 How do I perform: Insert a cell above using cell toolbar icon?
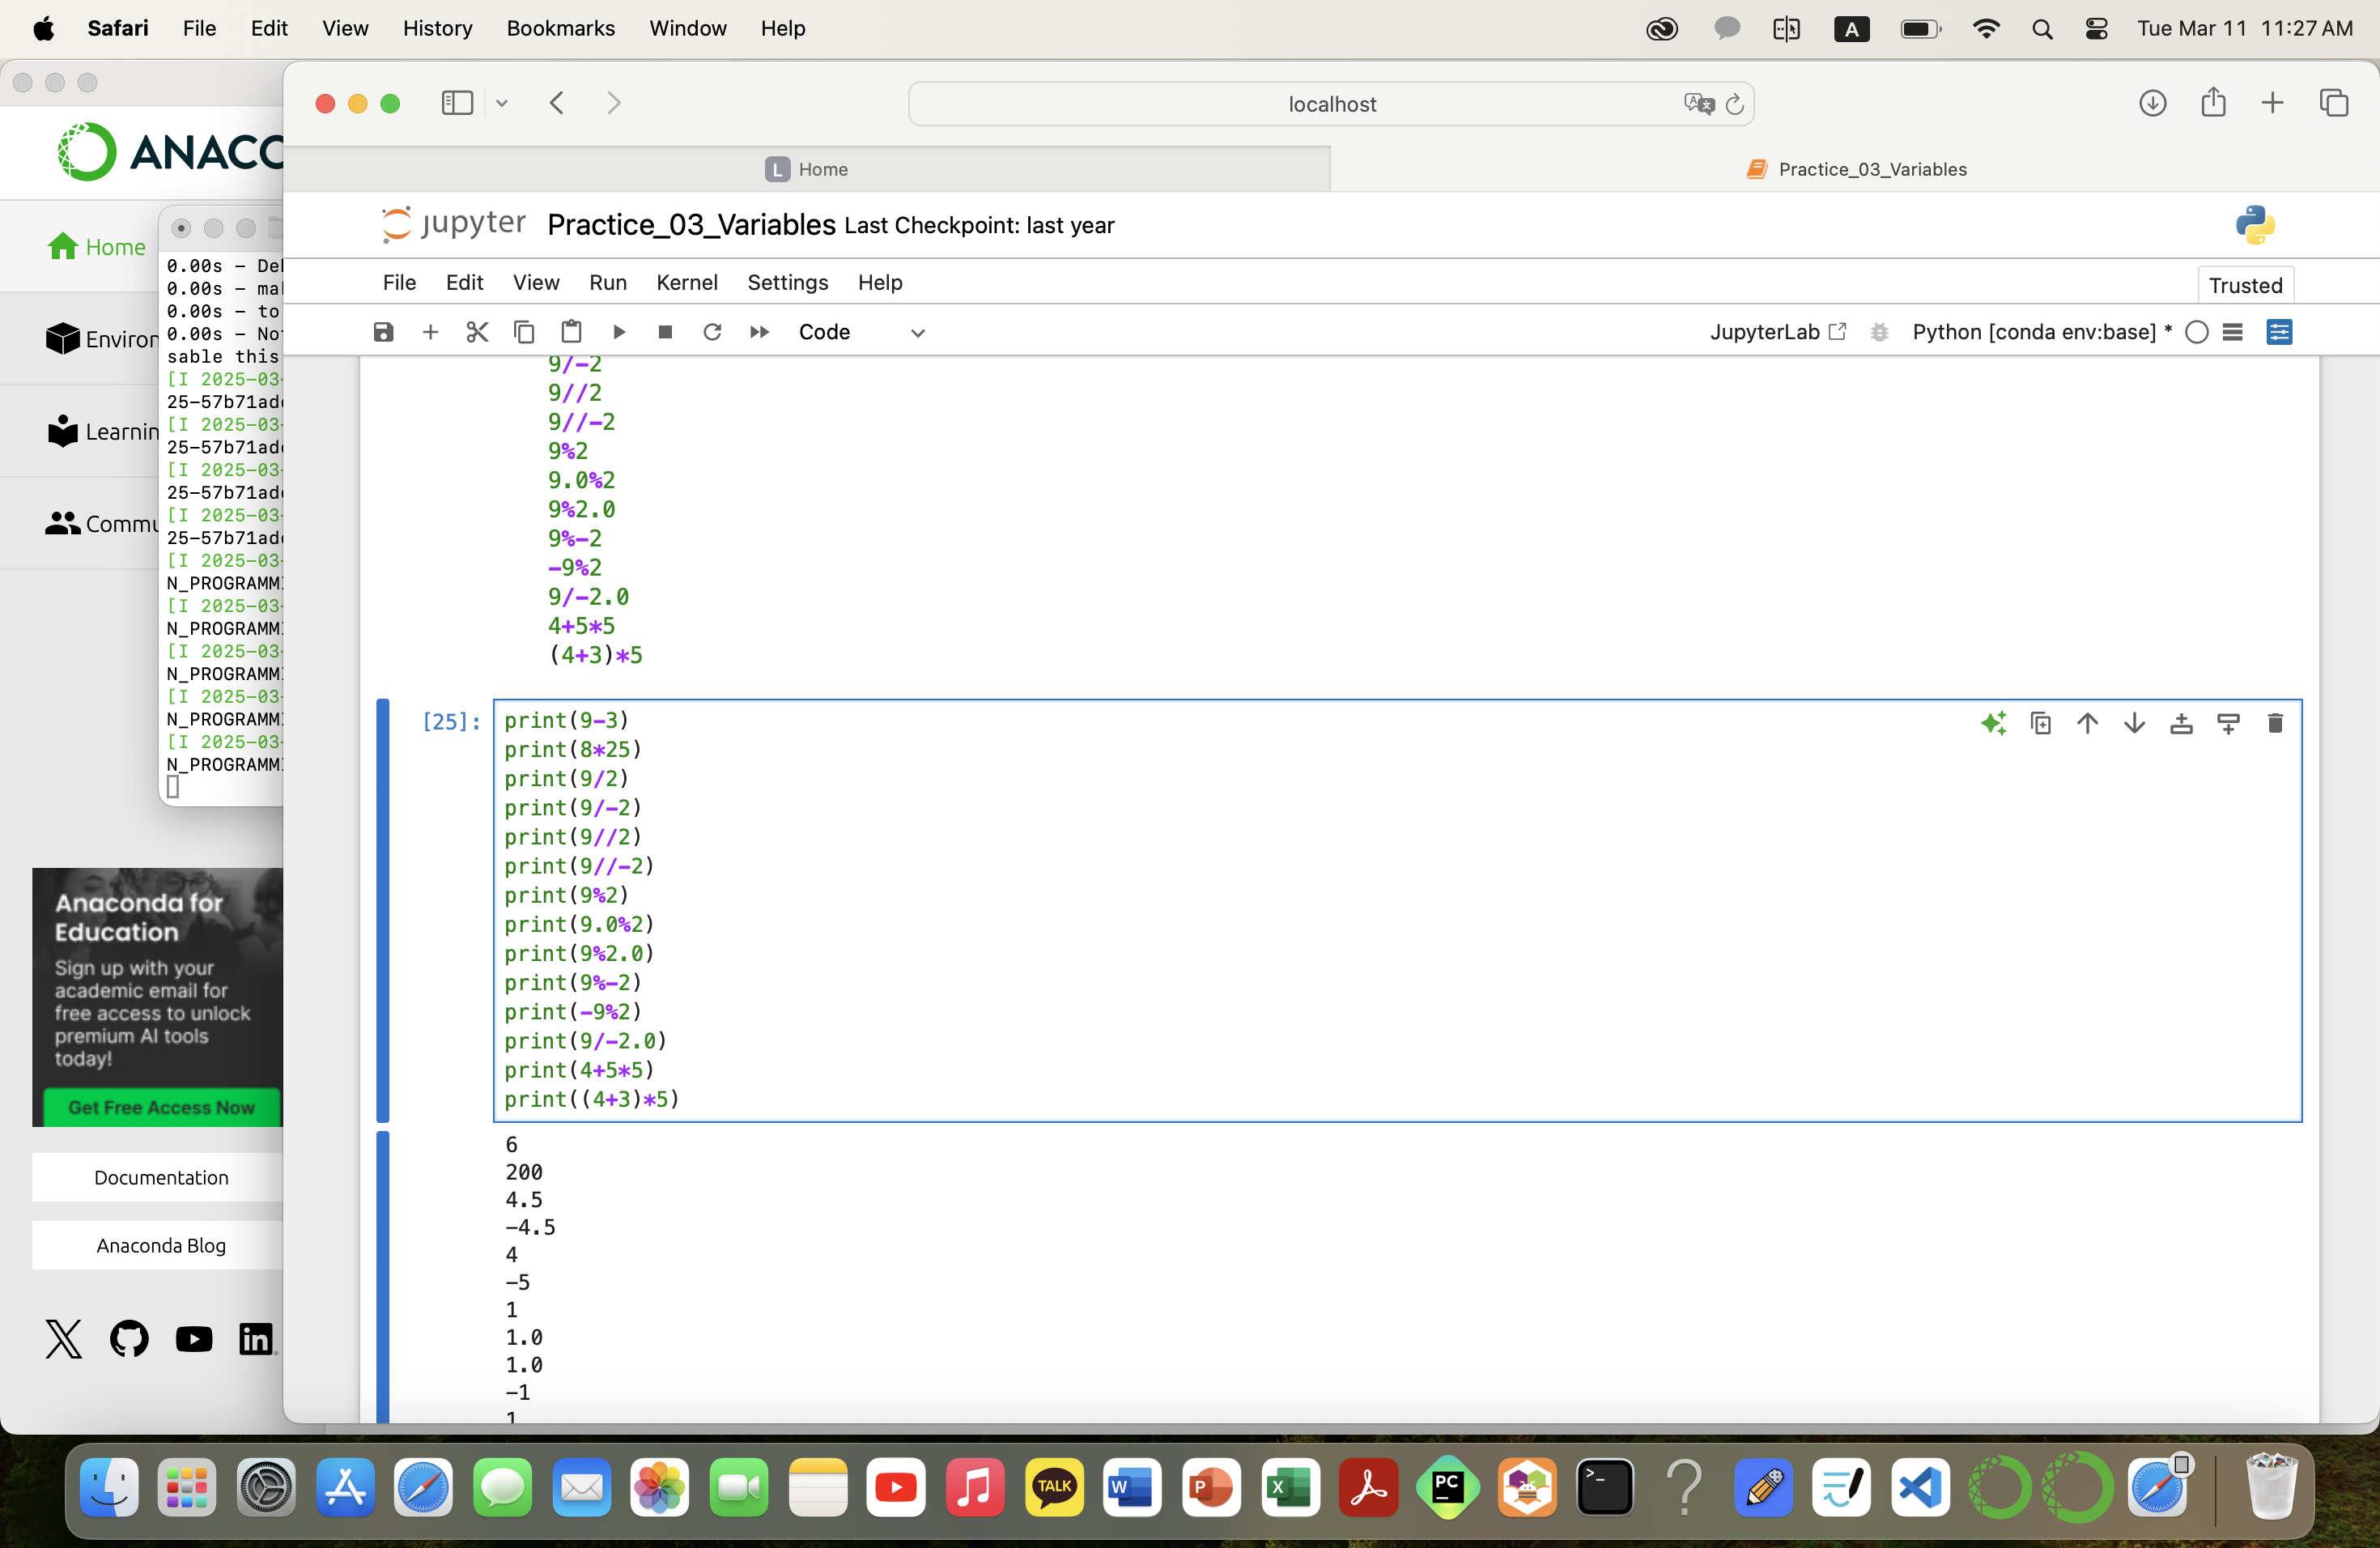click(x=2182, y=723)
